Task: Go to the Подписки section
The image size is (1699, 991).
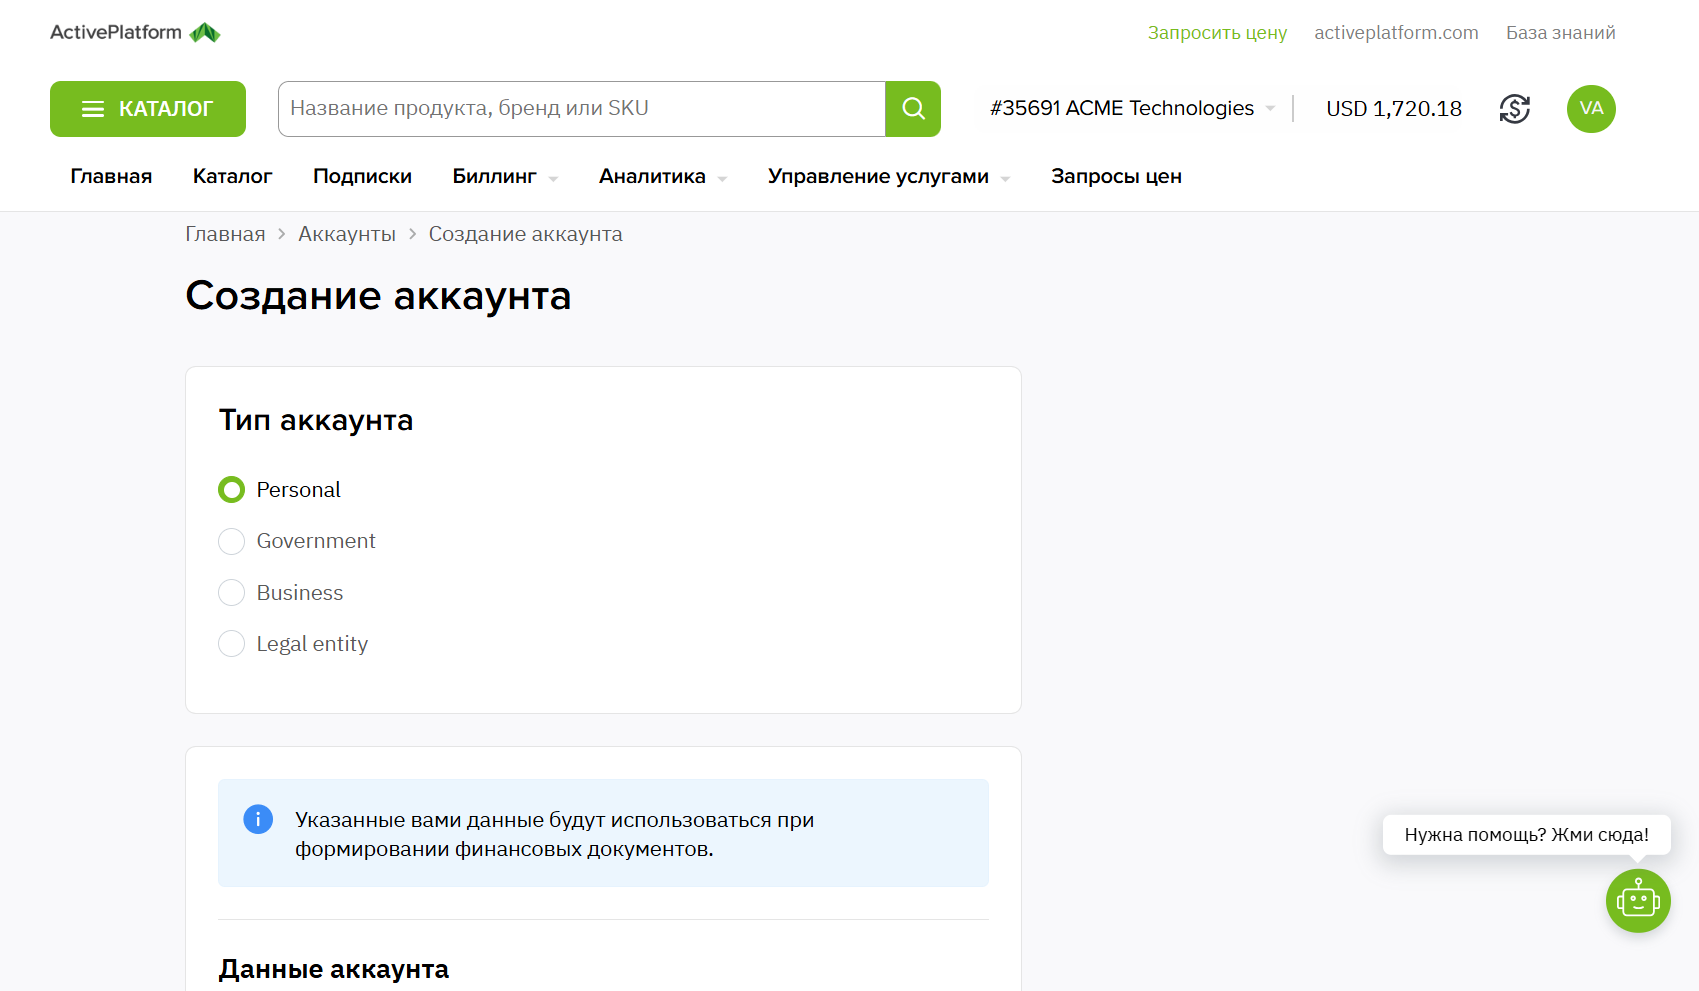Action: point(362,177)
